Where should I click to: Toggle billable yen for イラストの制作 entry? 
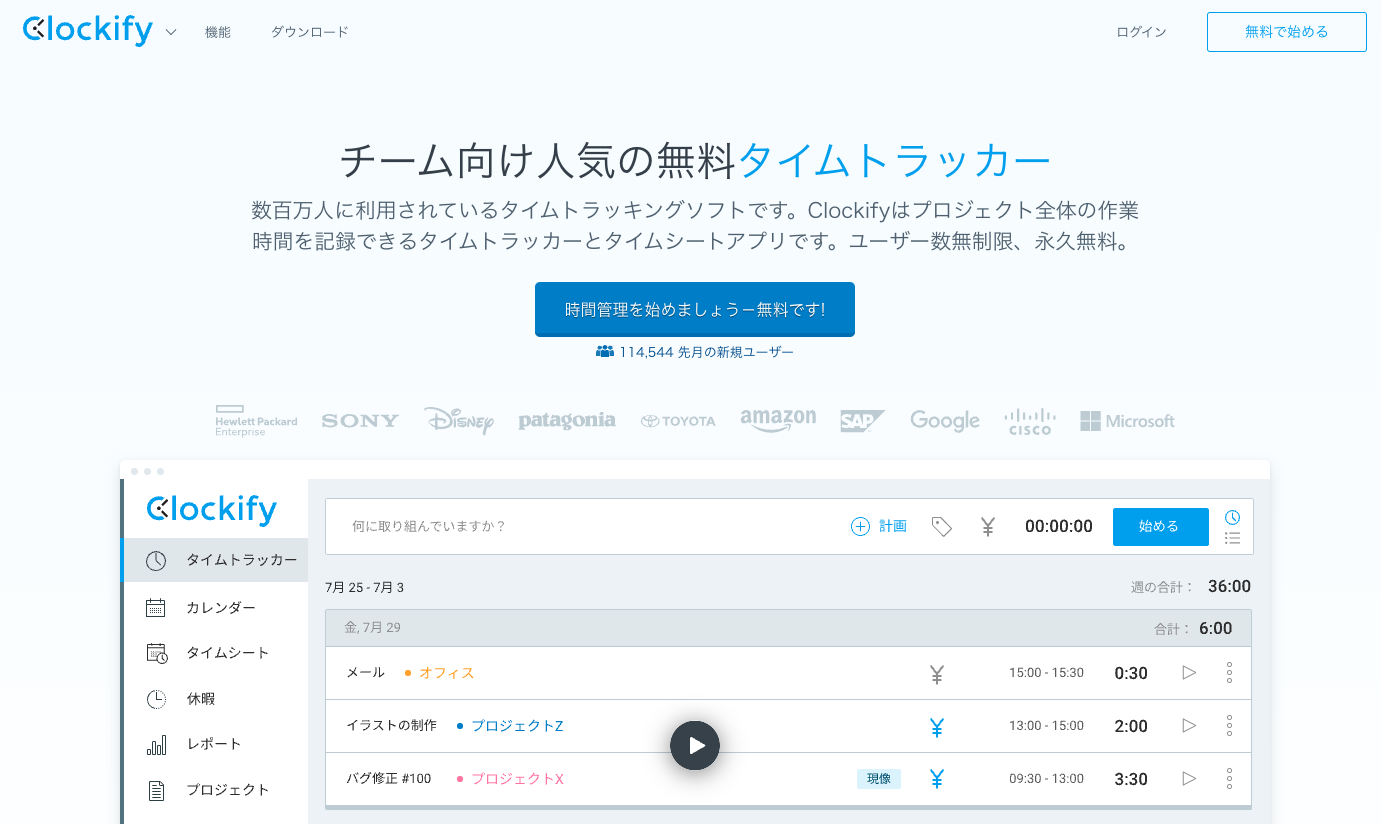937,726
